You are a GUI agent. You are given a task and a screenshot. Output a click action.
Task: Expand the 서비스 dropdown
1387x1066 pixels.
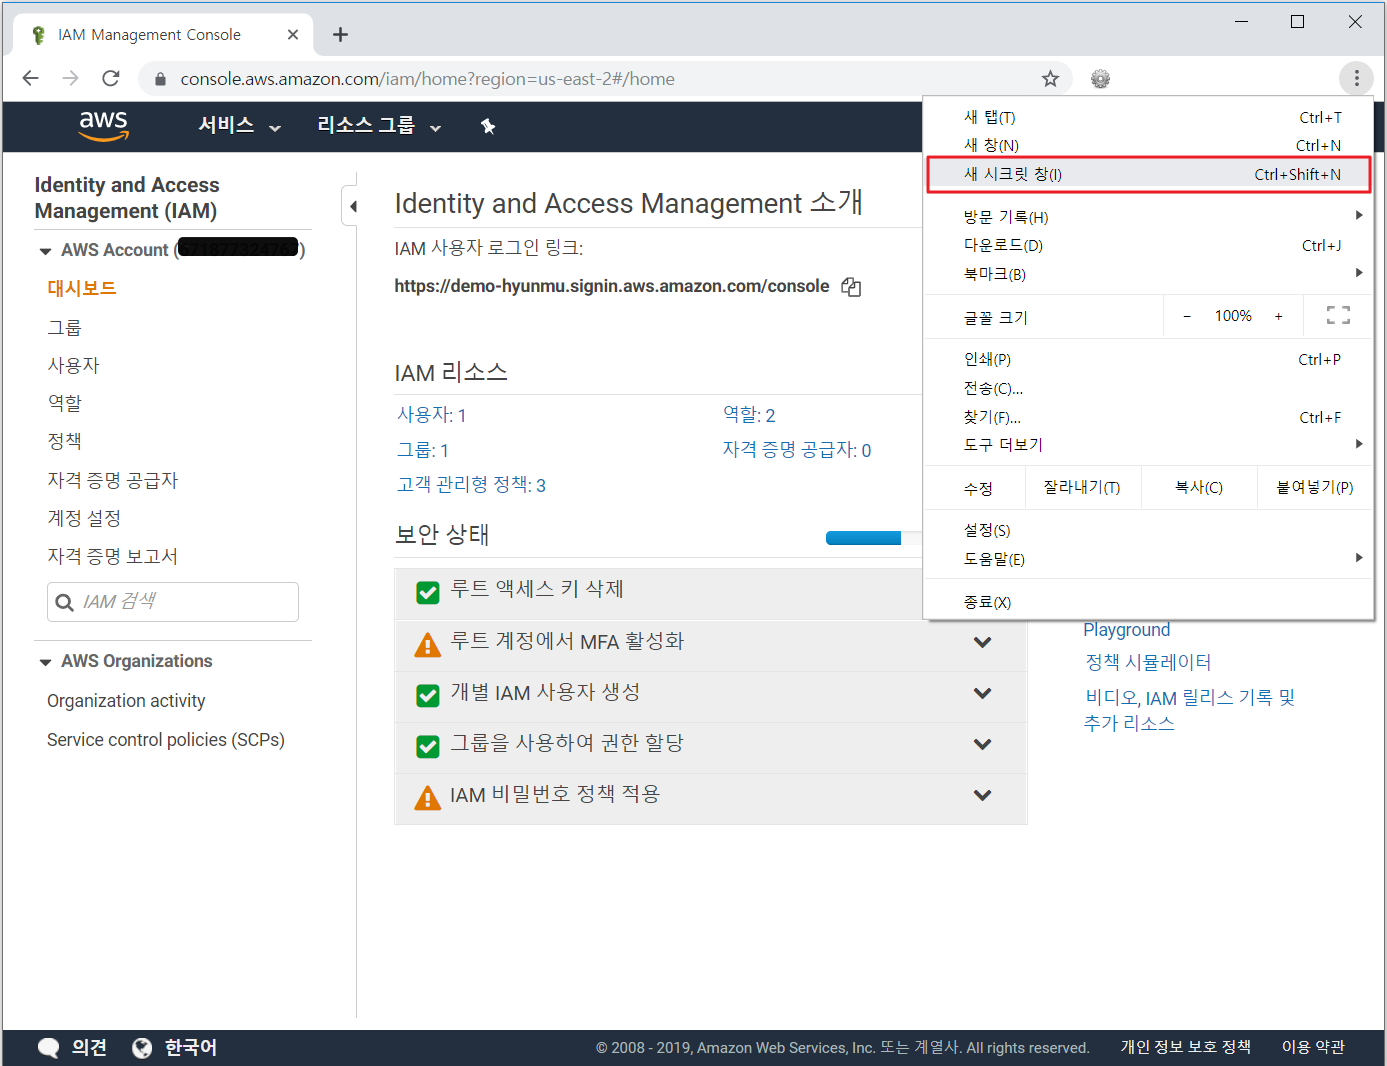(x=240, y=126)
